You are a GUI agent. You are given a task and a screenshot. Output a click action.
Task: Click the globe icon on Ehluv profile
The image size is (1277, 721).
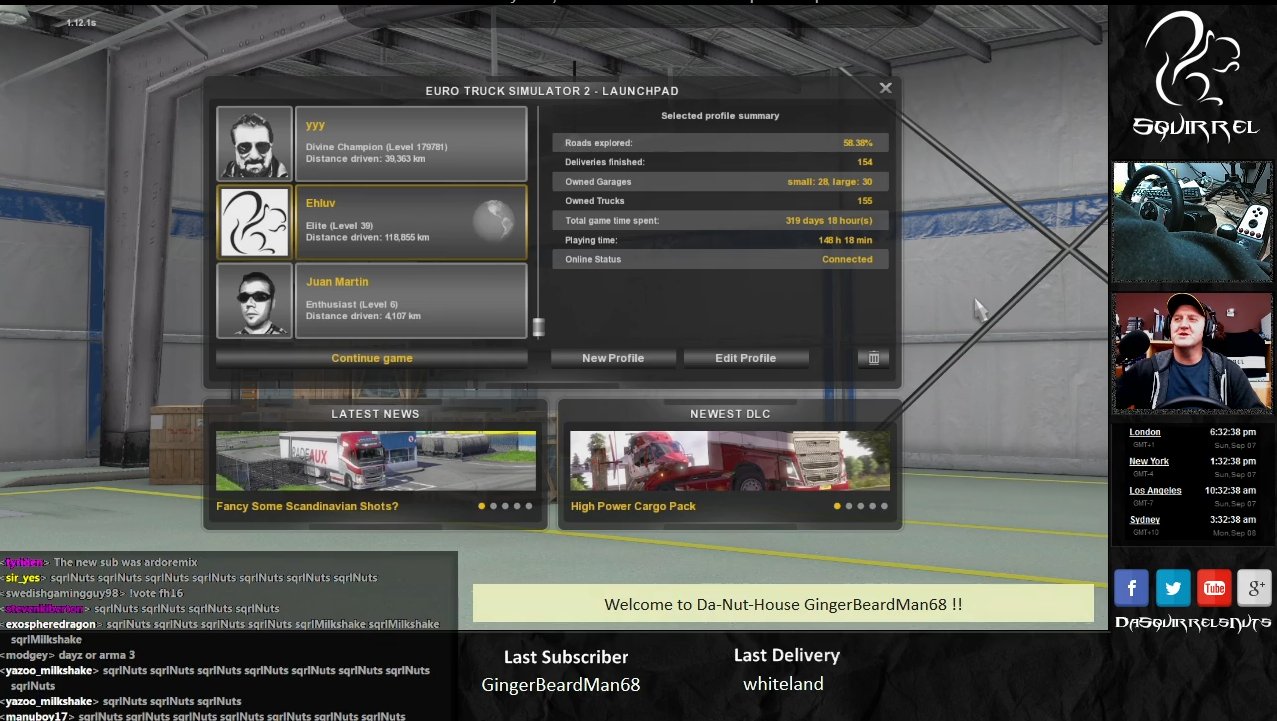point(494,221)
